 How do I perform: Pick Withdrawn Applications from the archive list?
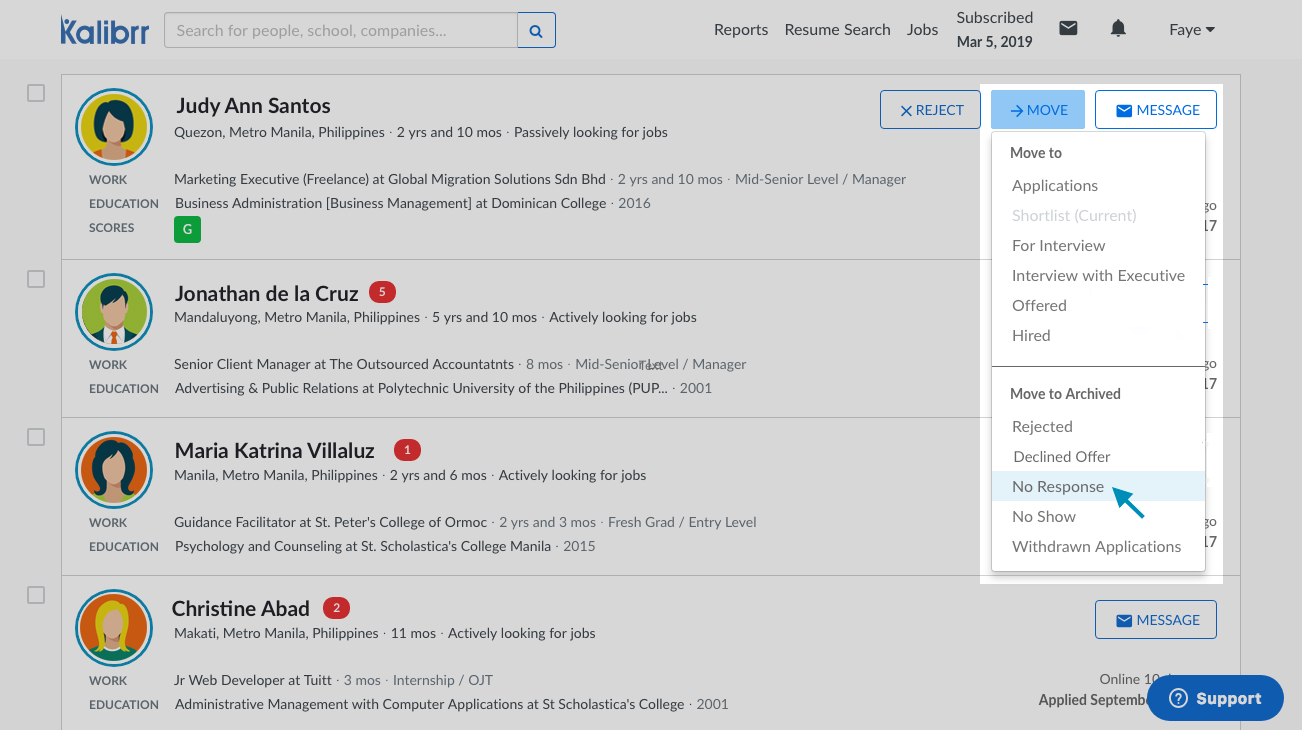click(x=1096, y=547)
